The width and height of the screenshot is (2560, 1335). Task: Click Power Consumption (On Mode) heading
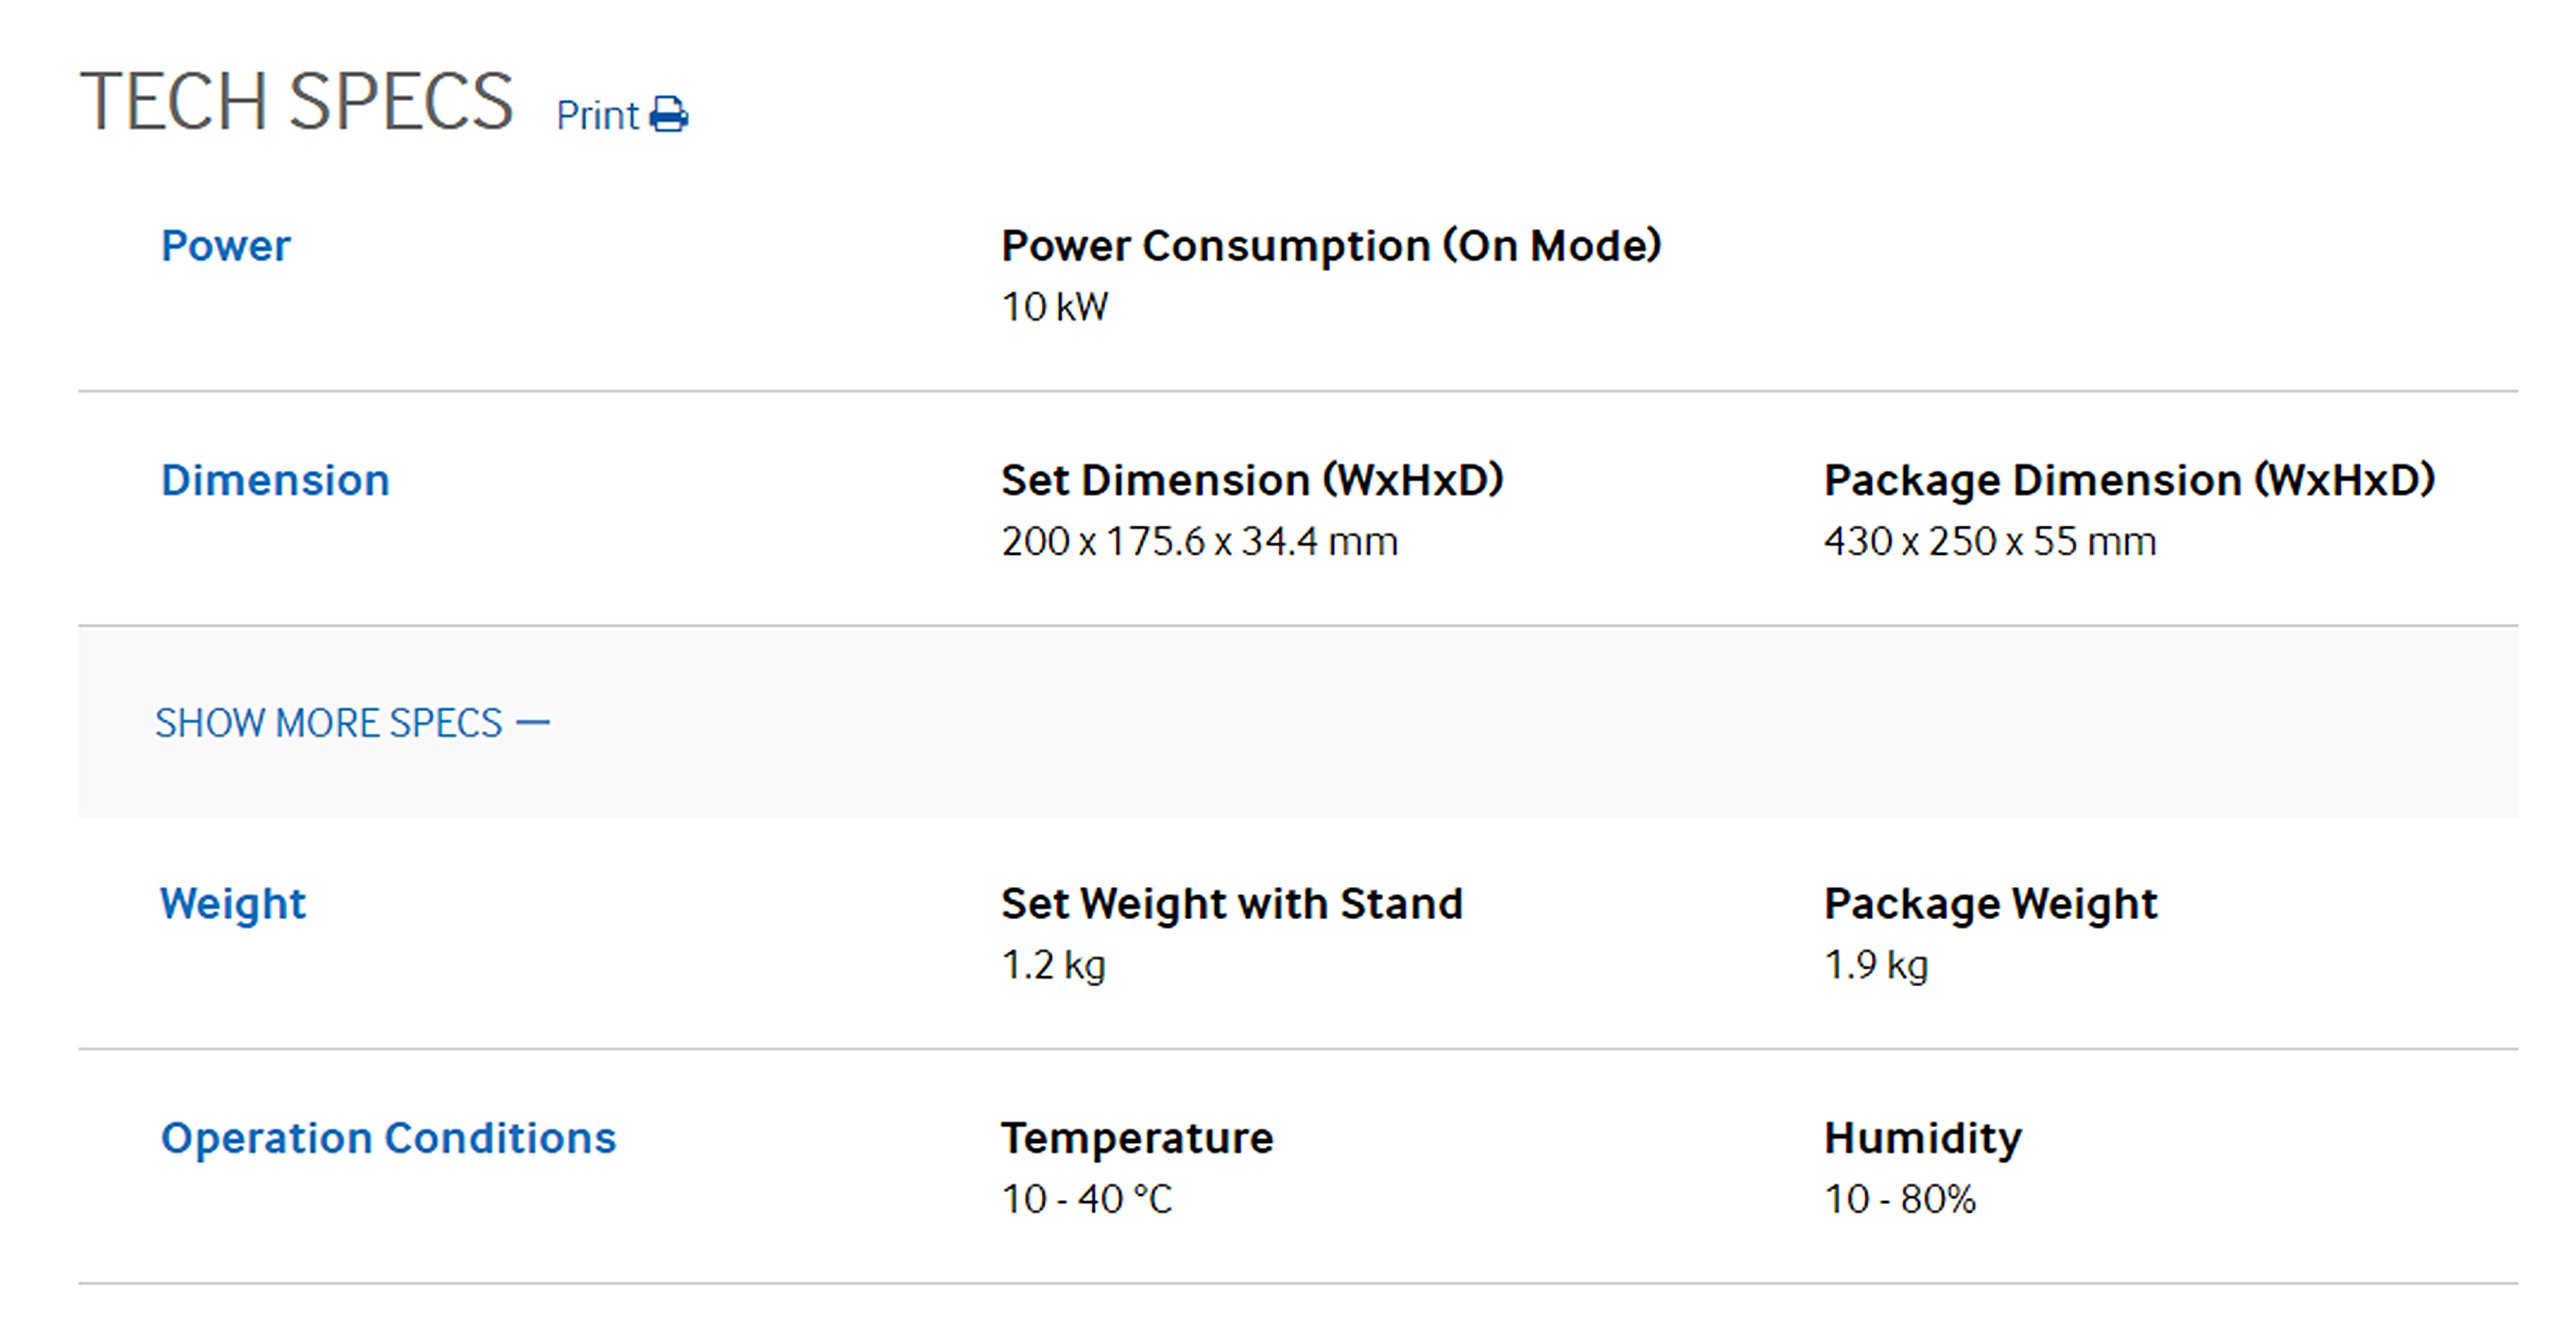pyautogui.click(x=1331, y=246)
